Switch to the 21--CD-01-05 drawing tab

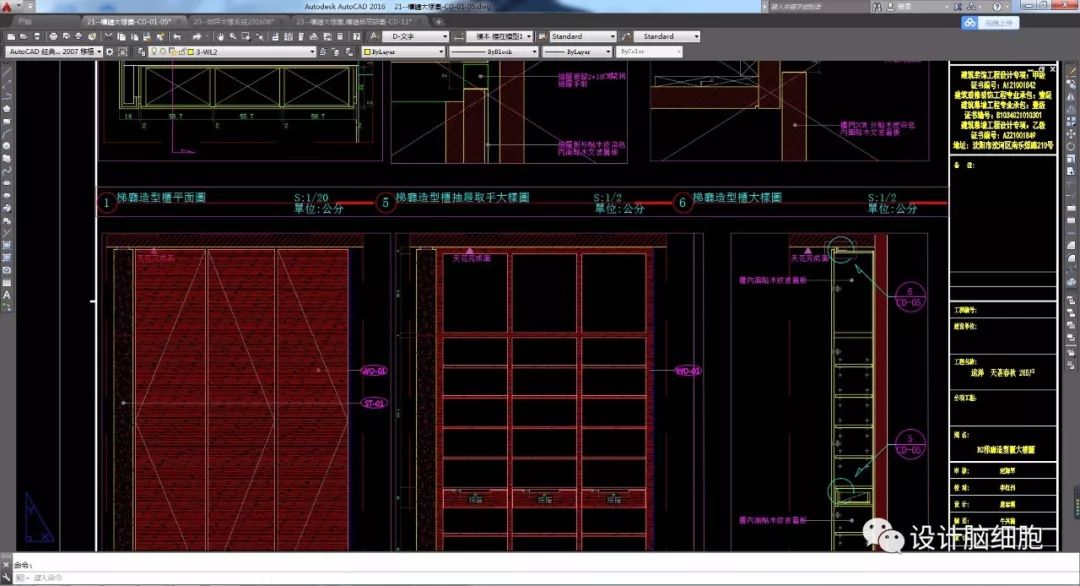pos(130,20)
